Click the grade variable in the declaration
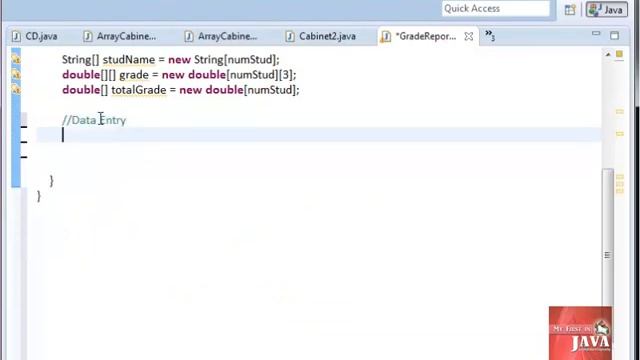Viewport: 640px width, 360px height. pyautogui.click(x=134, y=75)
